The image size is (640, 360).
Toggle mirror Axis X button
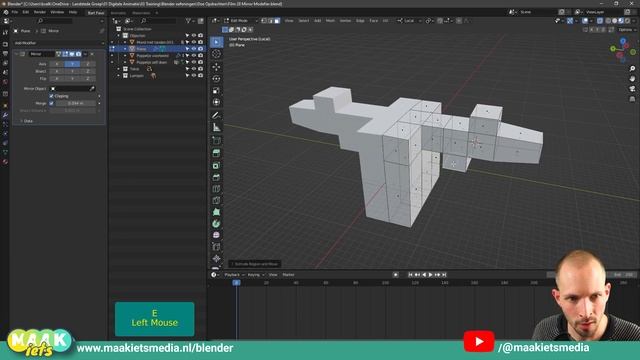[57, 64]
